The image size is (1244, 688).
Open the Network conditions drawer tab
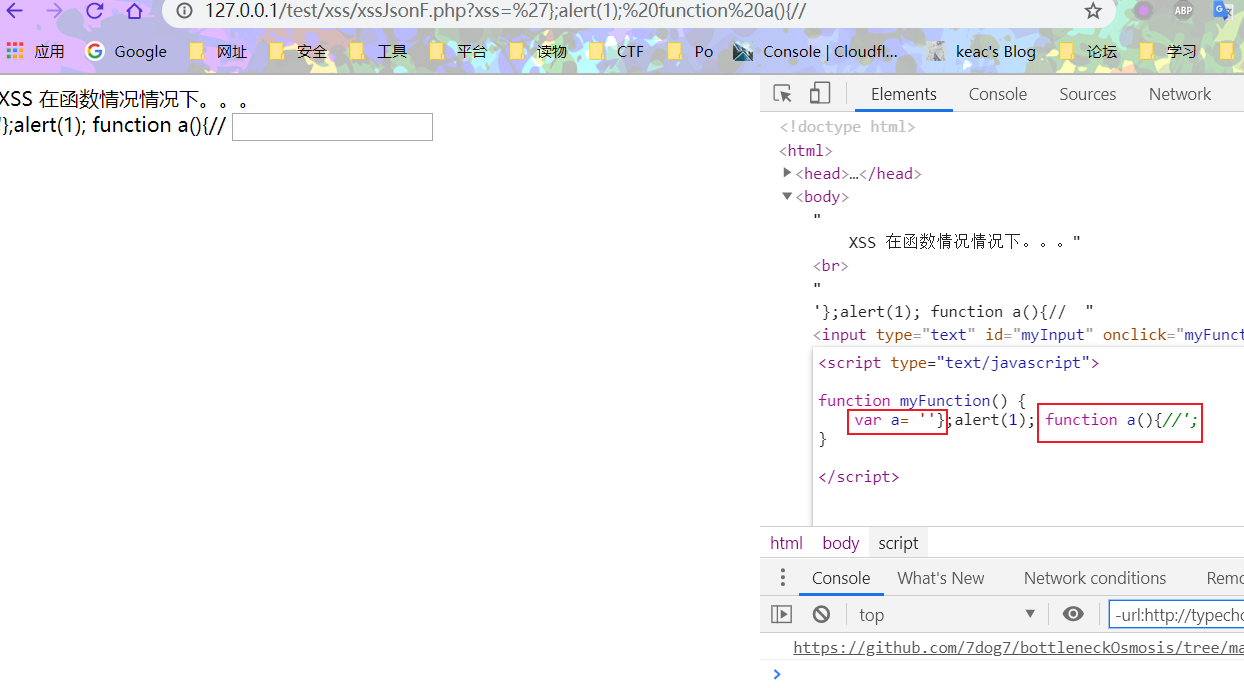click(x=1095, y=578)
